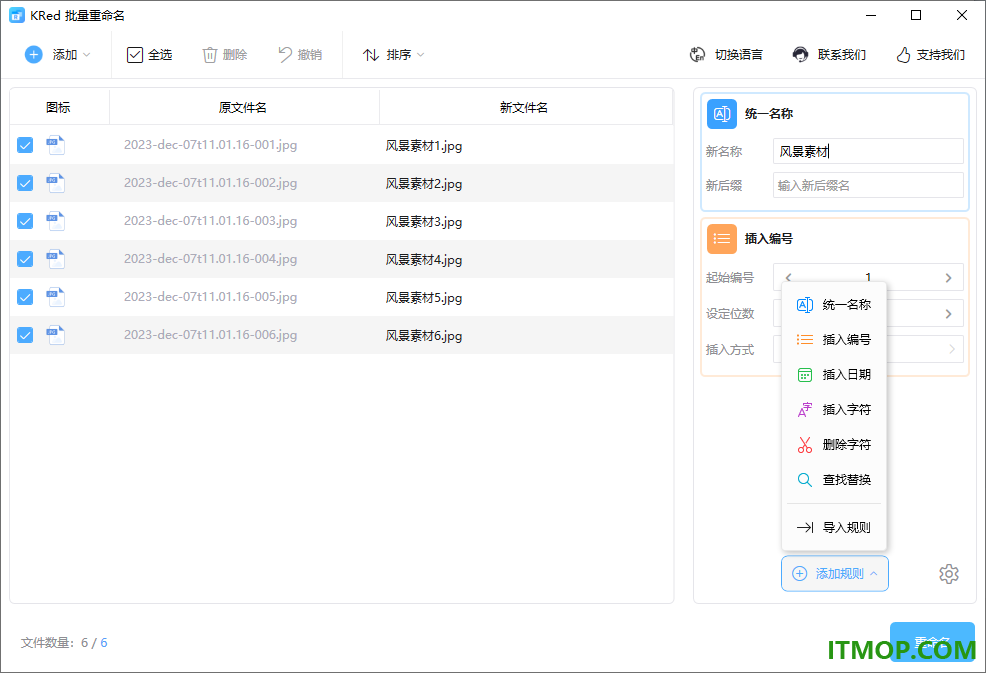Click the blue plus Add icon
986x673 pixels.
(x=33, y=55)
